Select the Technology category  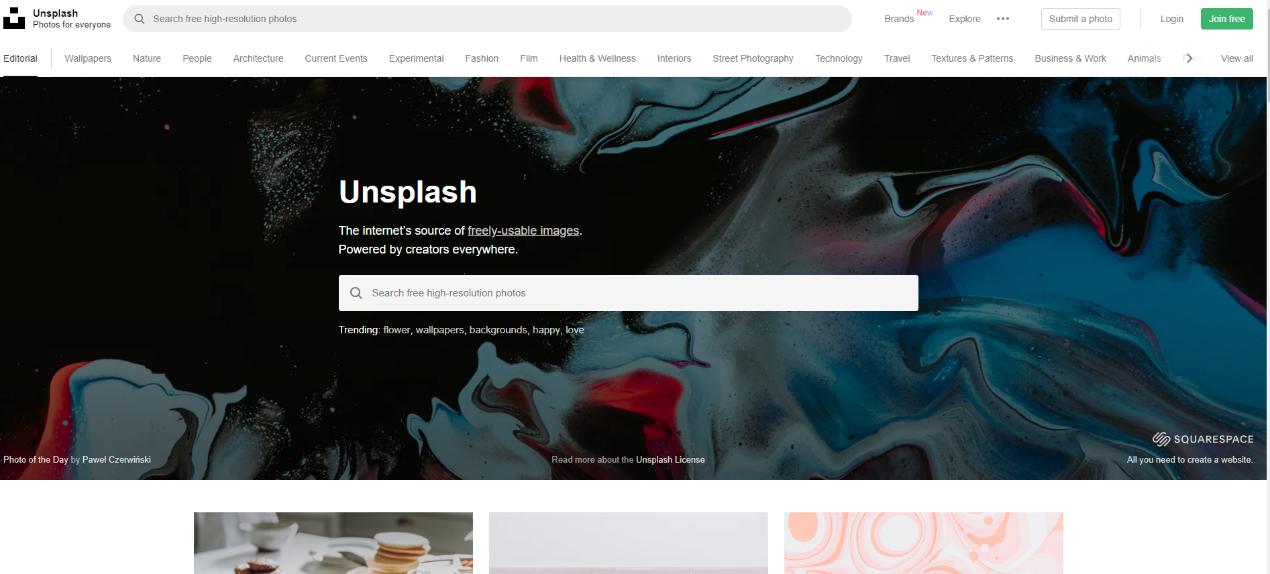tap(839, 58)
